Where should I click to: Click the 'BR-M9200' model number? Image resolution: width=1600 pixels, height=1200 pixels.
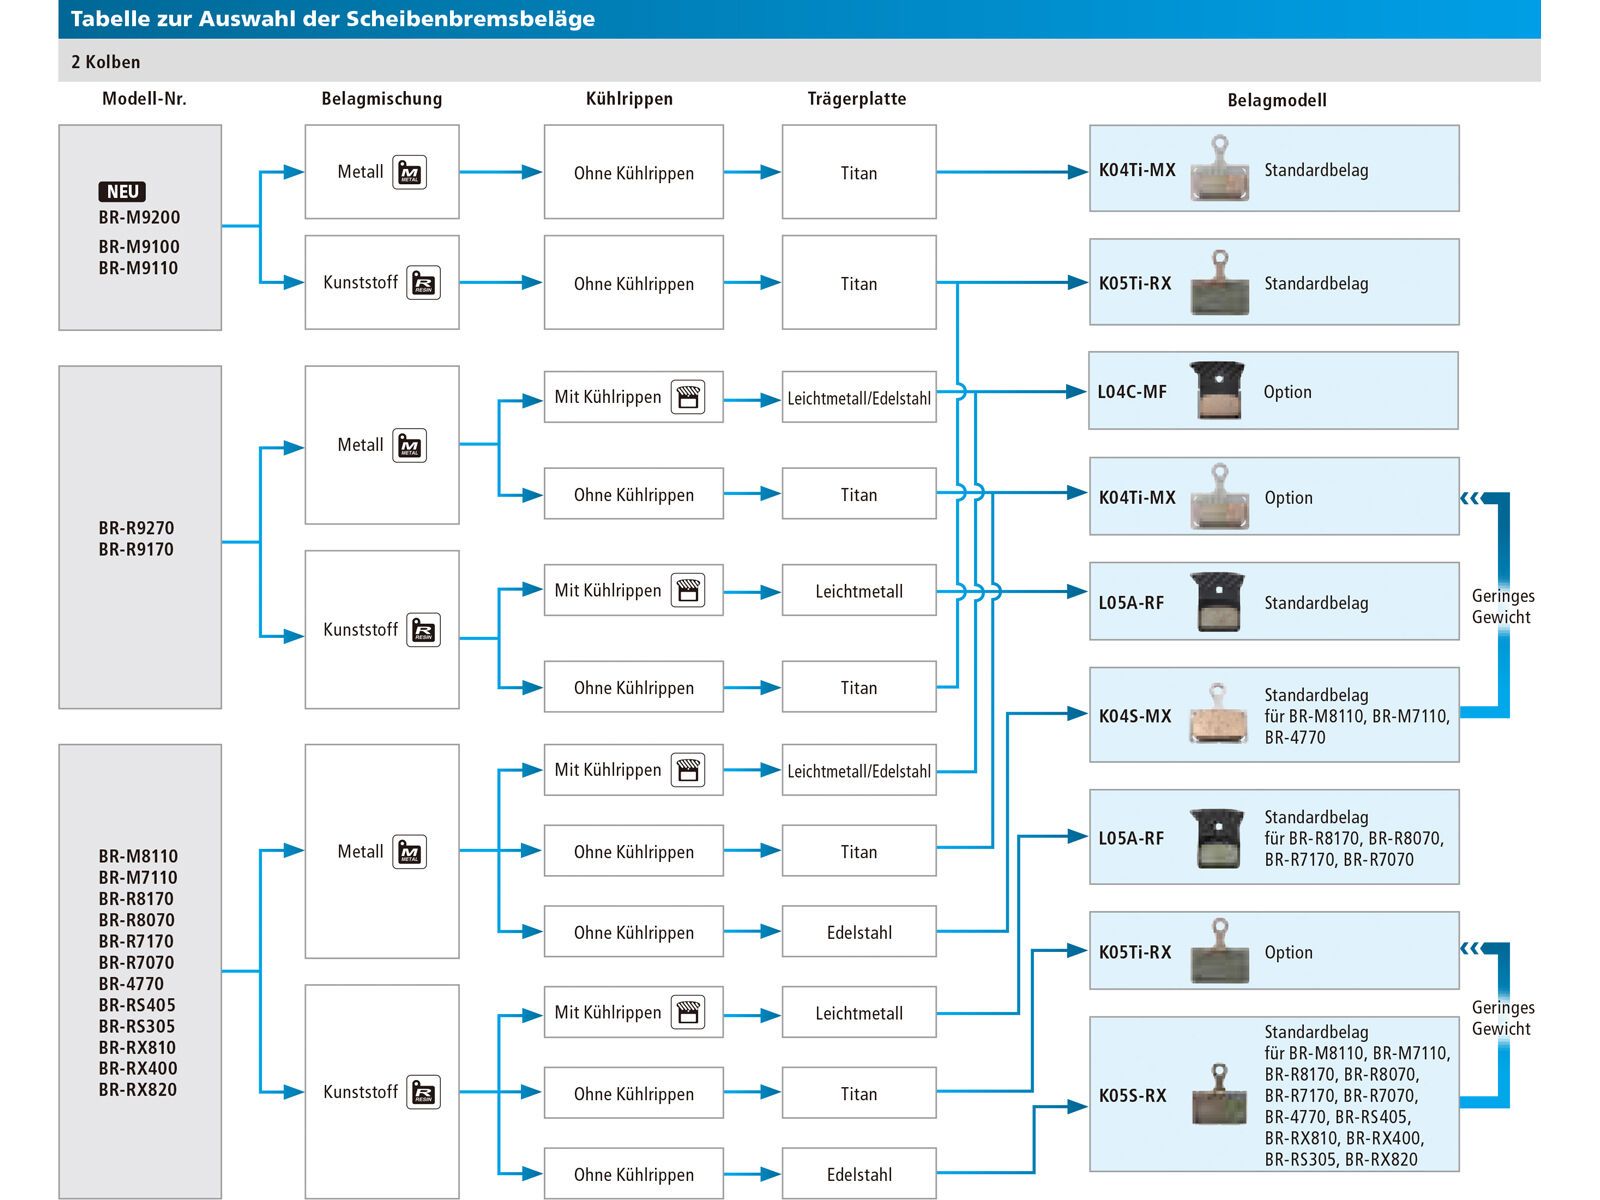pyautogui.click(x=139, y=217)
